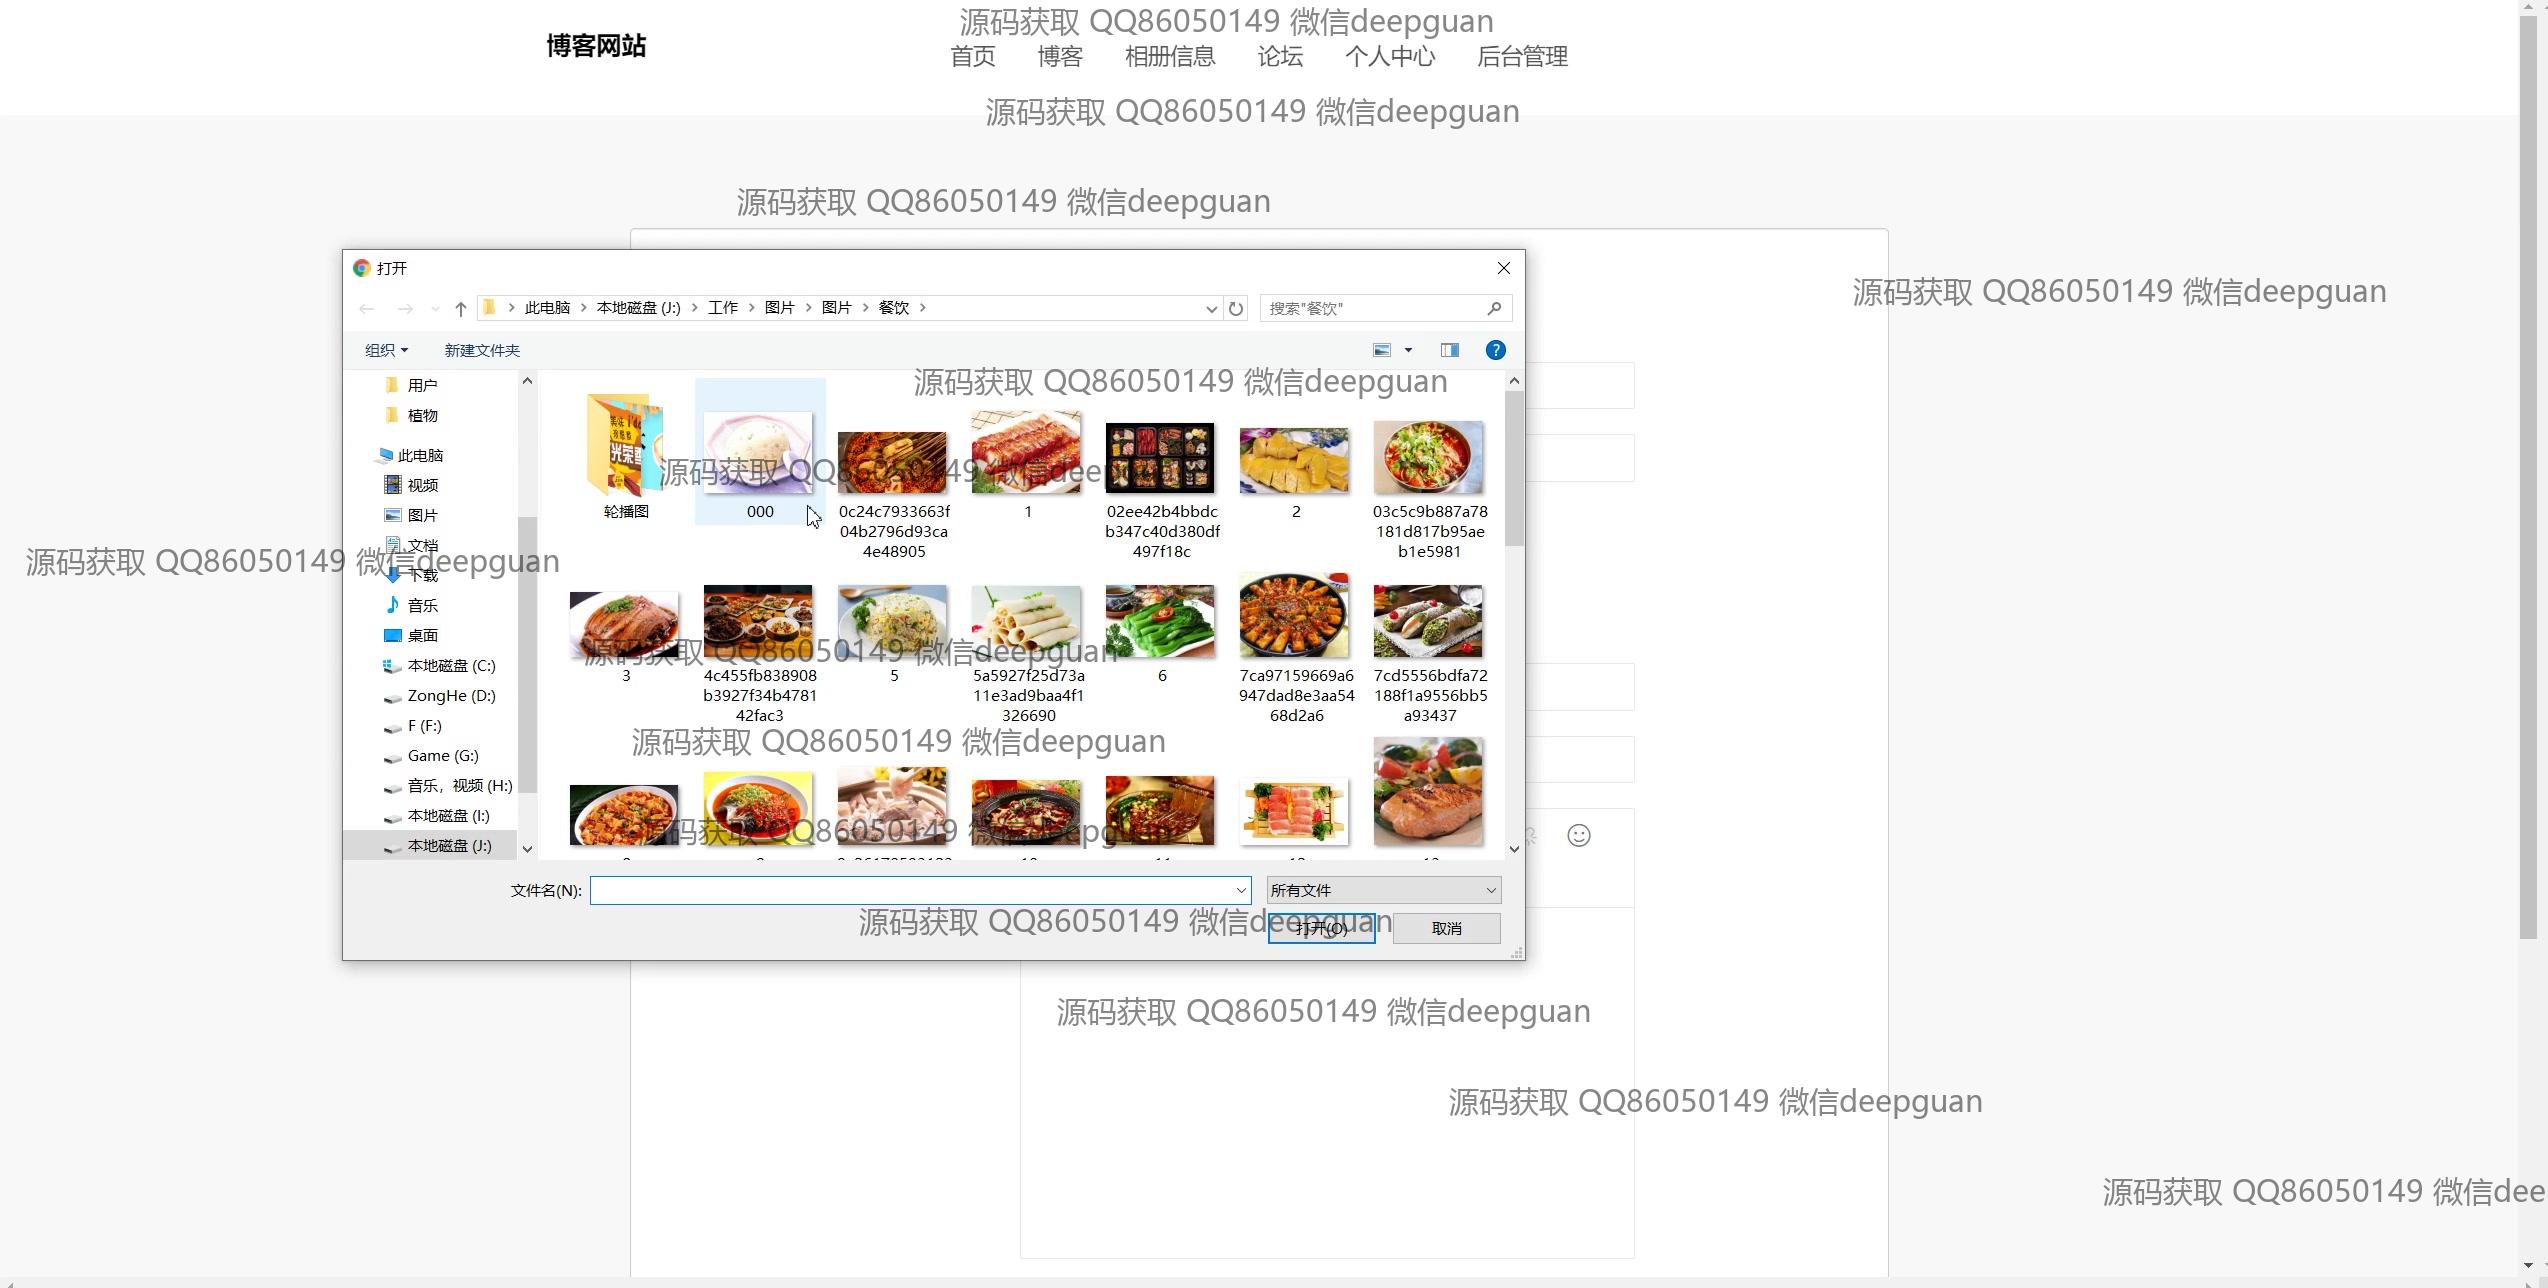
Task: Select 视频 in the navigation tree
Action: 422,485
